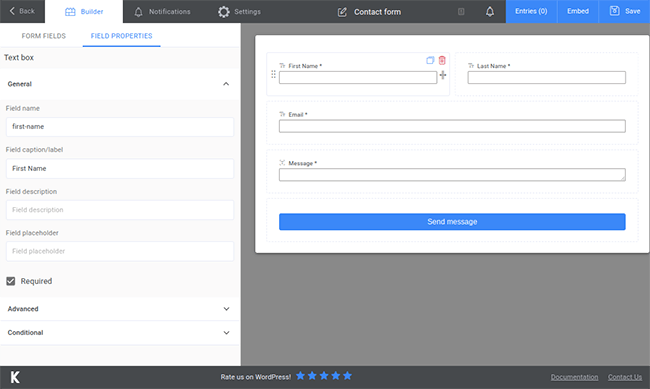Click the red delete icon on First Name field
Image resolution: width=650 pixels, height=389 pixels.
442,61
